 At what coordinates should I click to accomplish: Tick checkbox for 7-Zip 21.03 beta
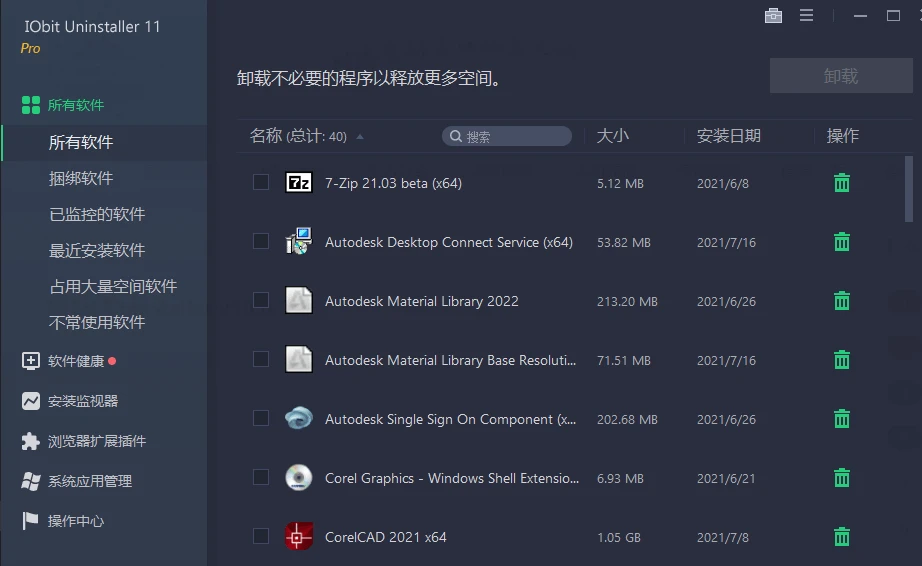(x=260, y=182)
